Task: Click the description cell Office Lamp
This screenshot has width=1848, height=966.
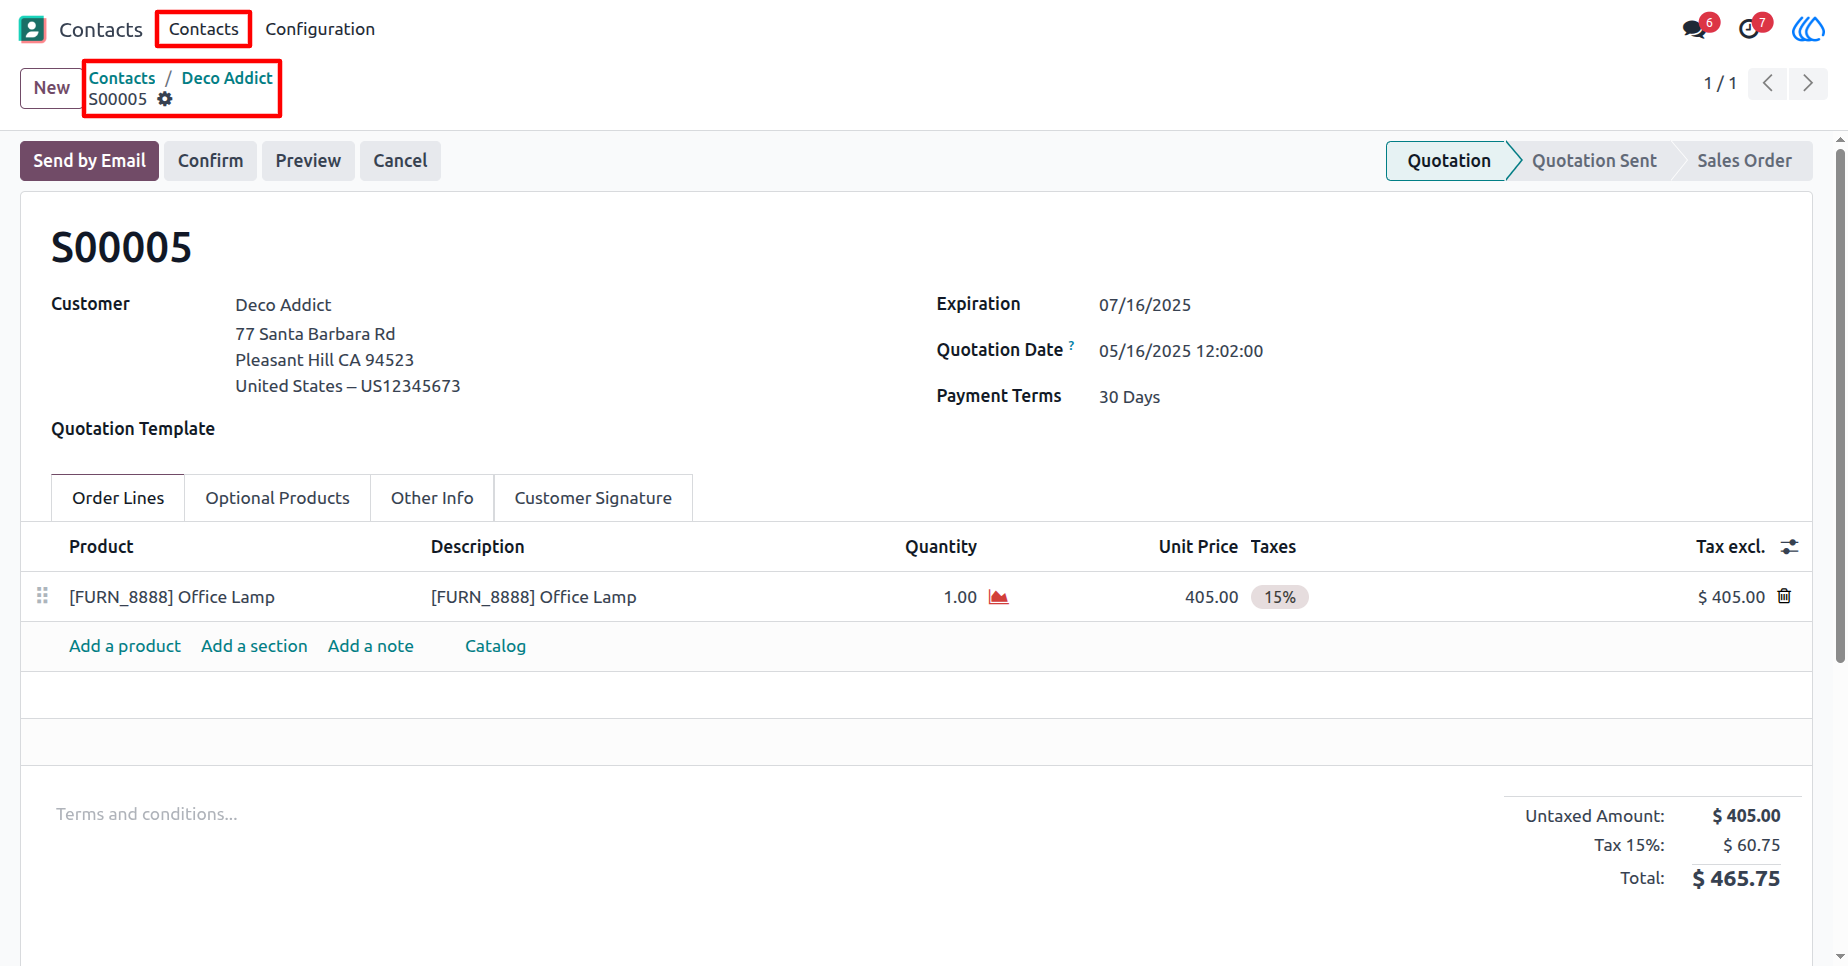Action: (x=533, y=597)
